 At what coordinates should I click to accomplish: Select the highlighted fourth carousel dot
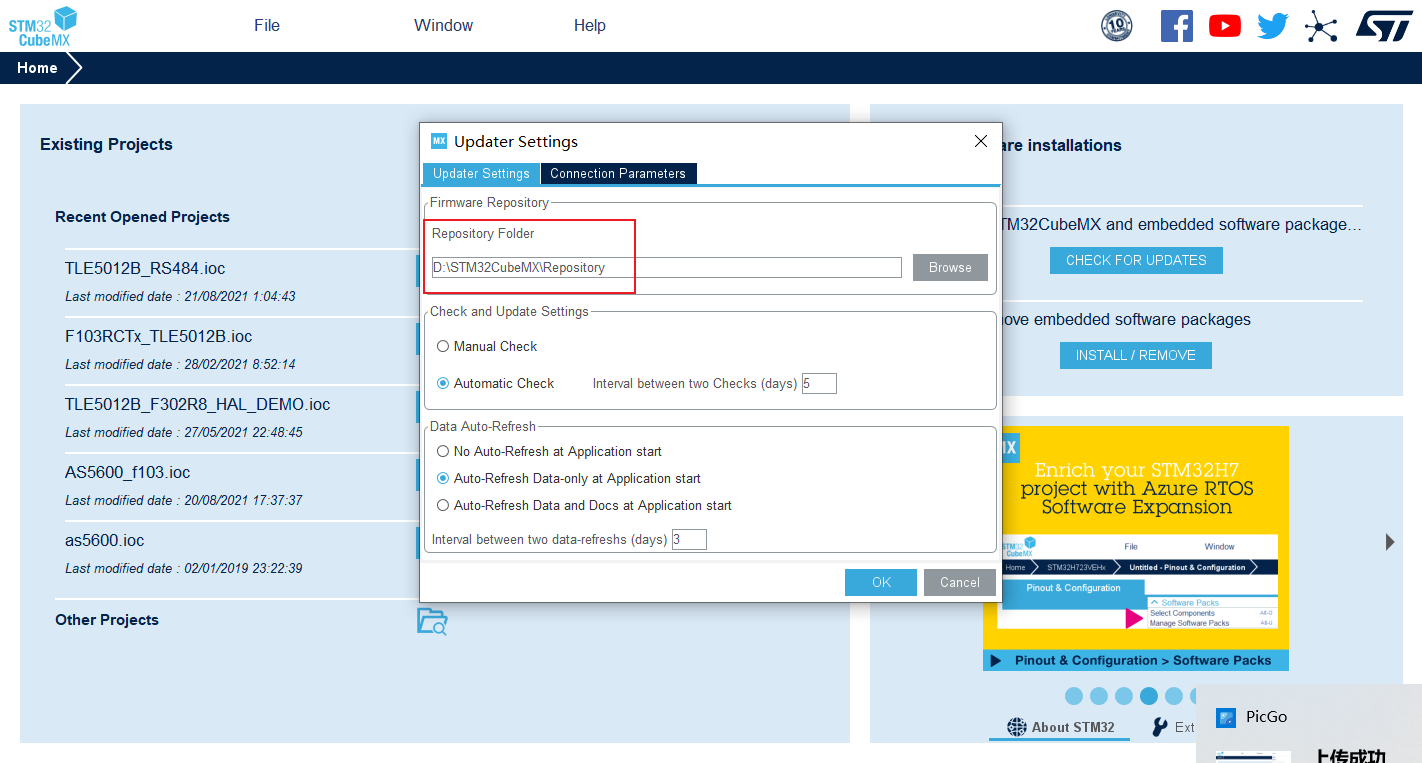1149,696
